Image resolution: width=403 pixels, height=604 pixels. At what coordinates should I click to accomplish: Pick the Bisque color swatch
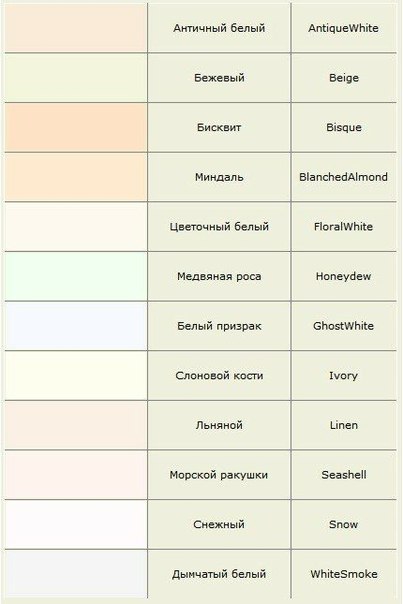(76, 128)
